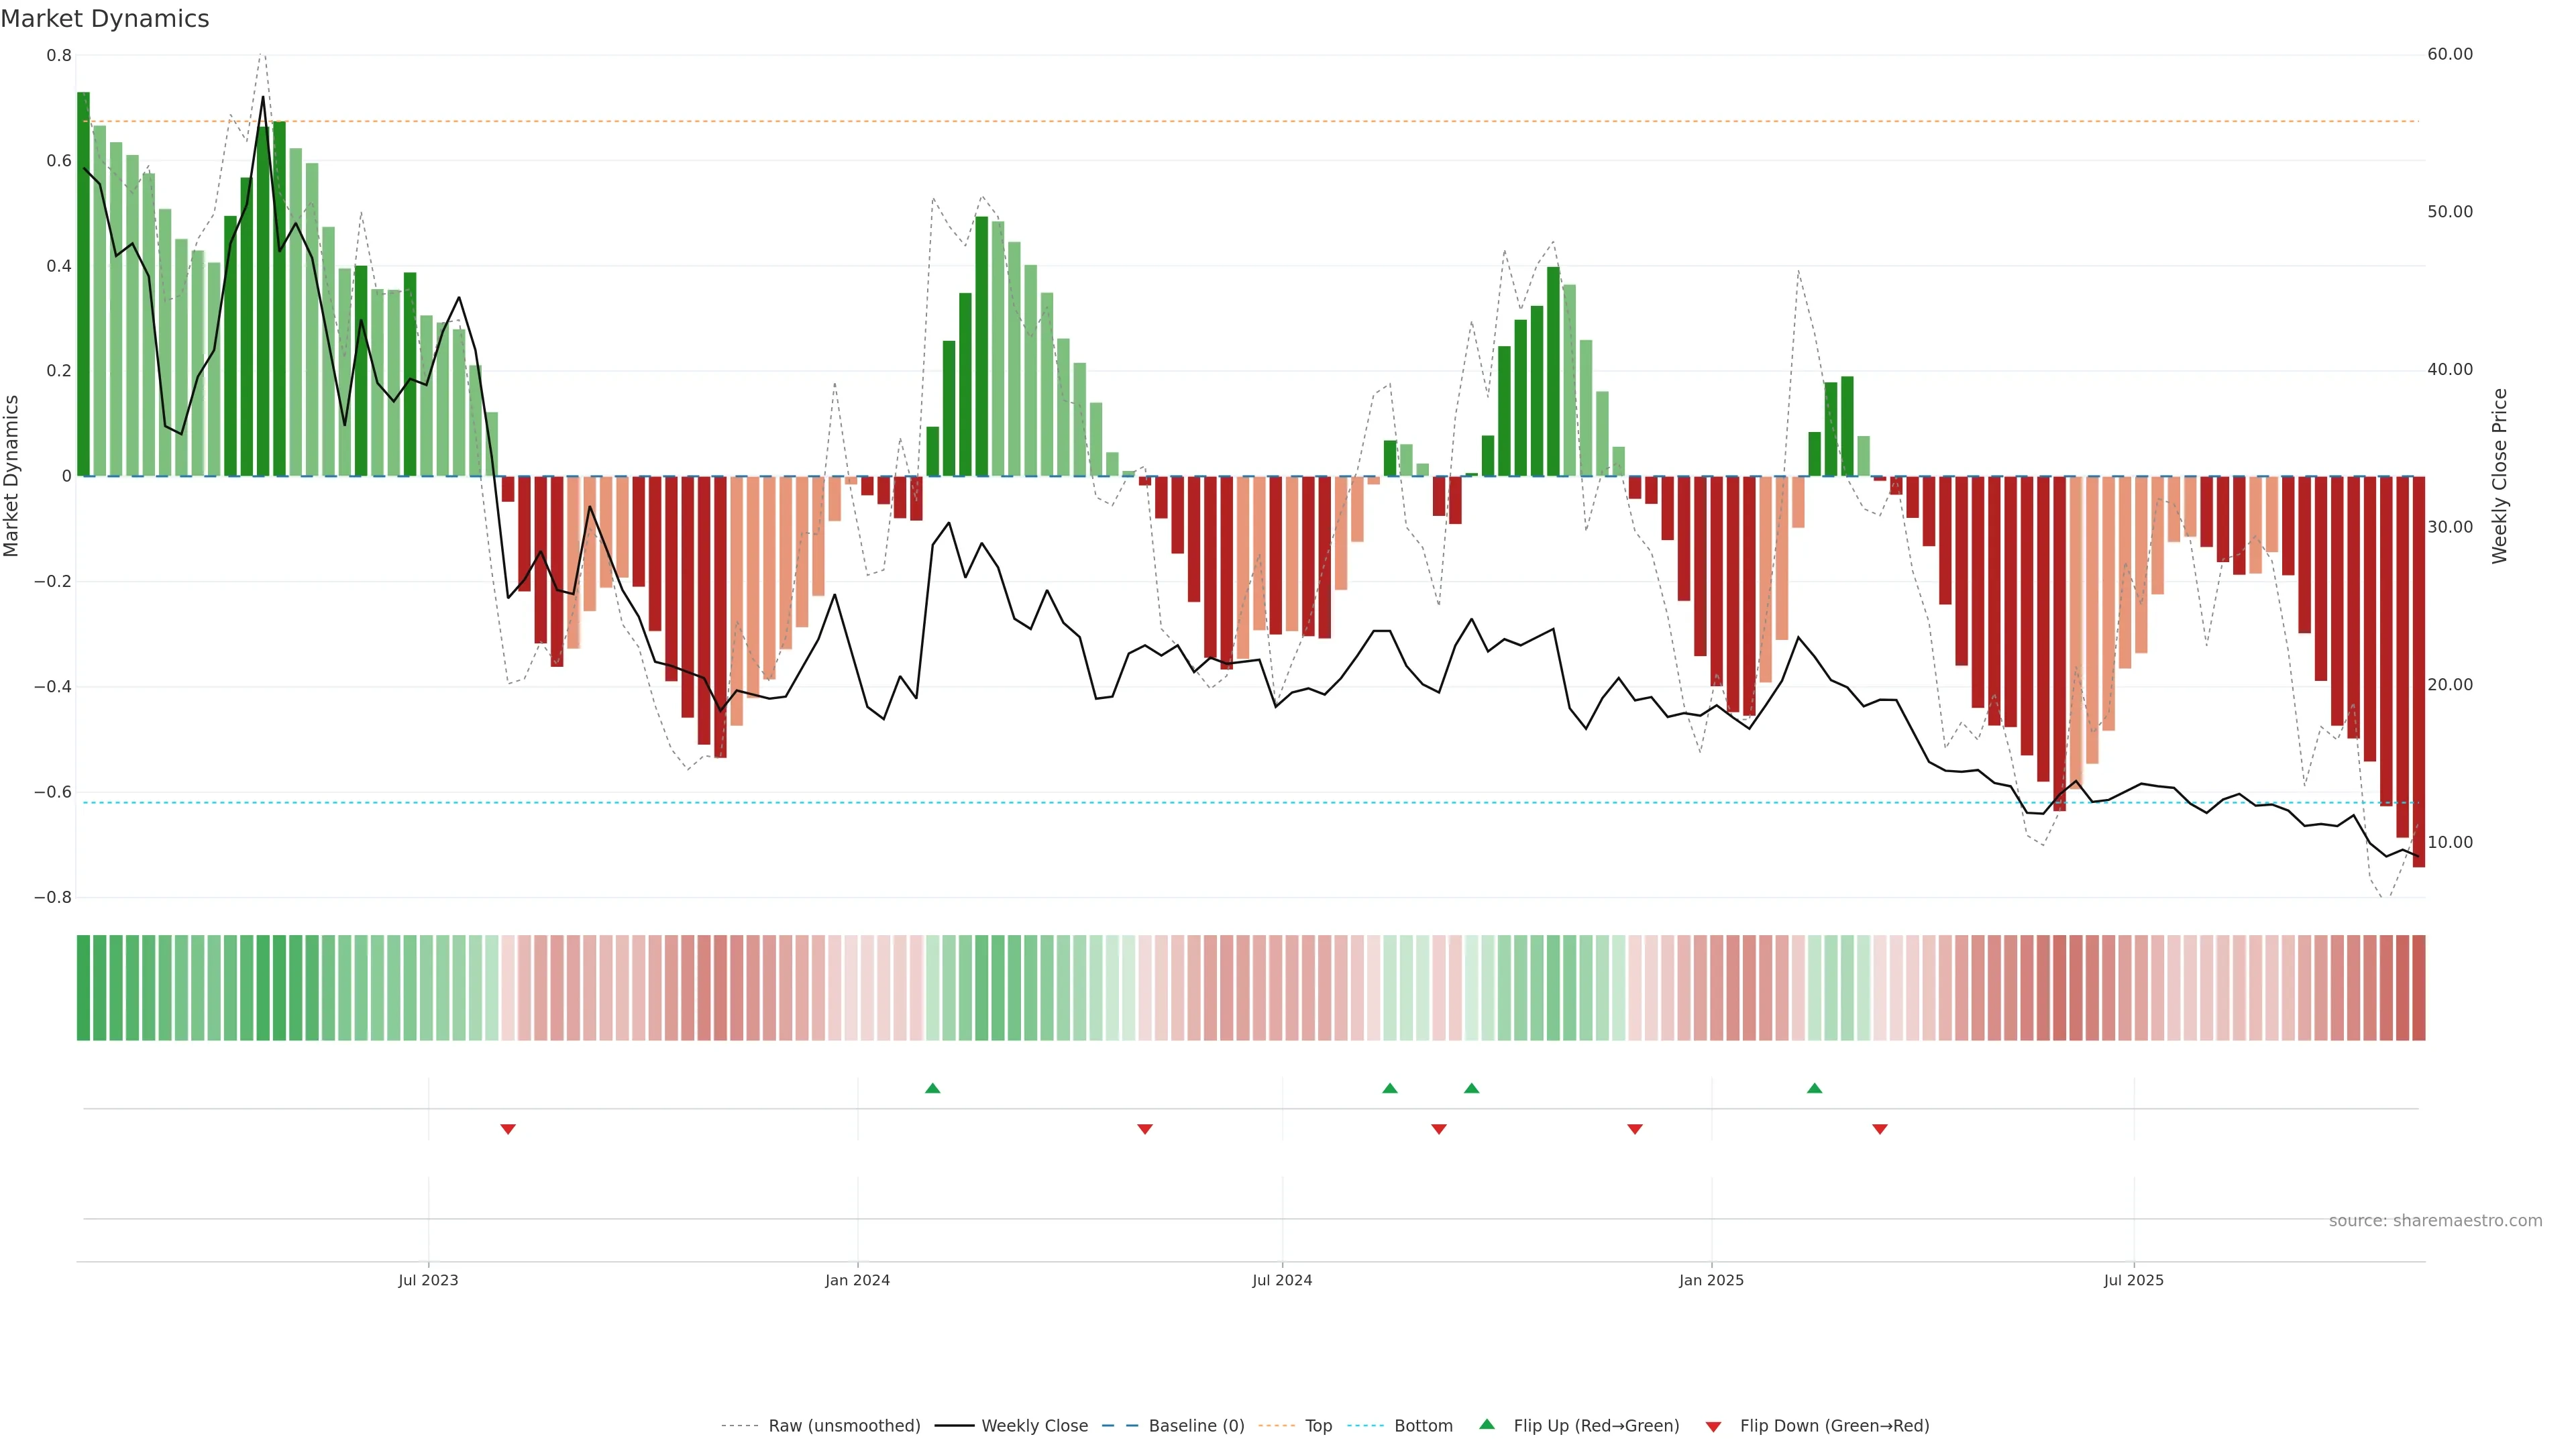Hide the Bottom threshold legend entry
This screenshot has height=1449, width=2576.
pyautogui.click(x=1423, y=1426)
